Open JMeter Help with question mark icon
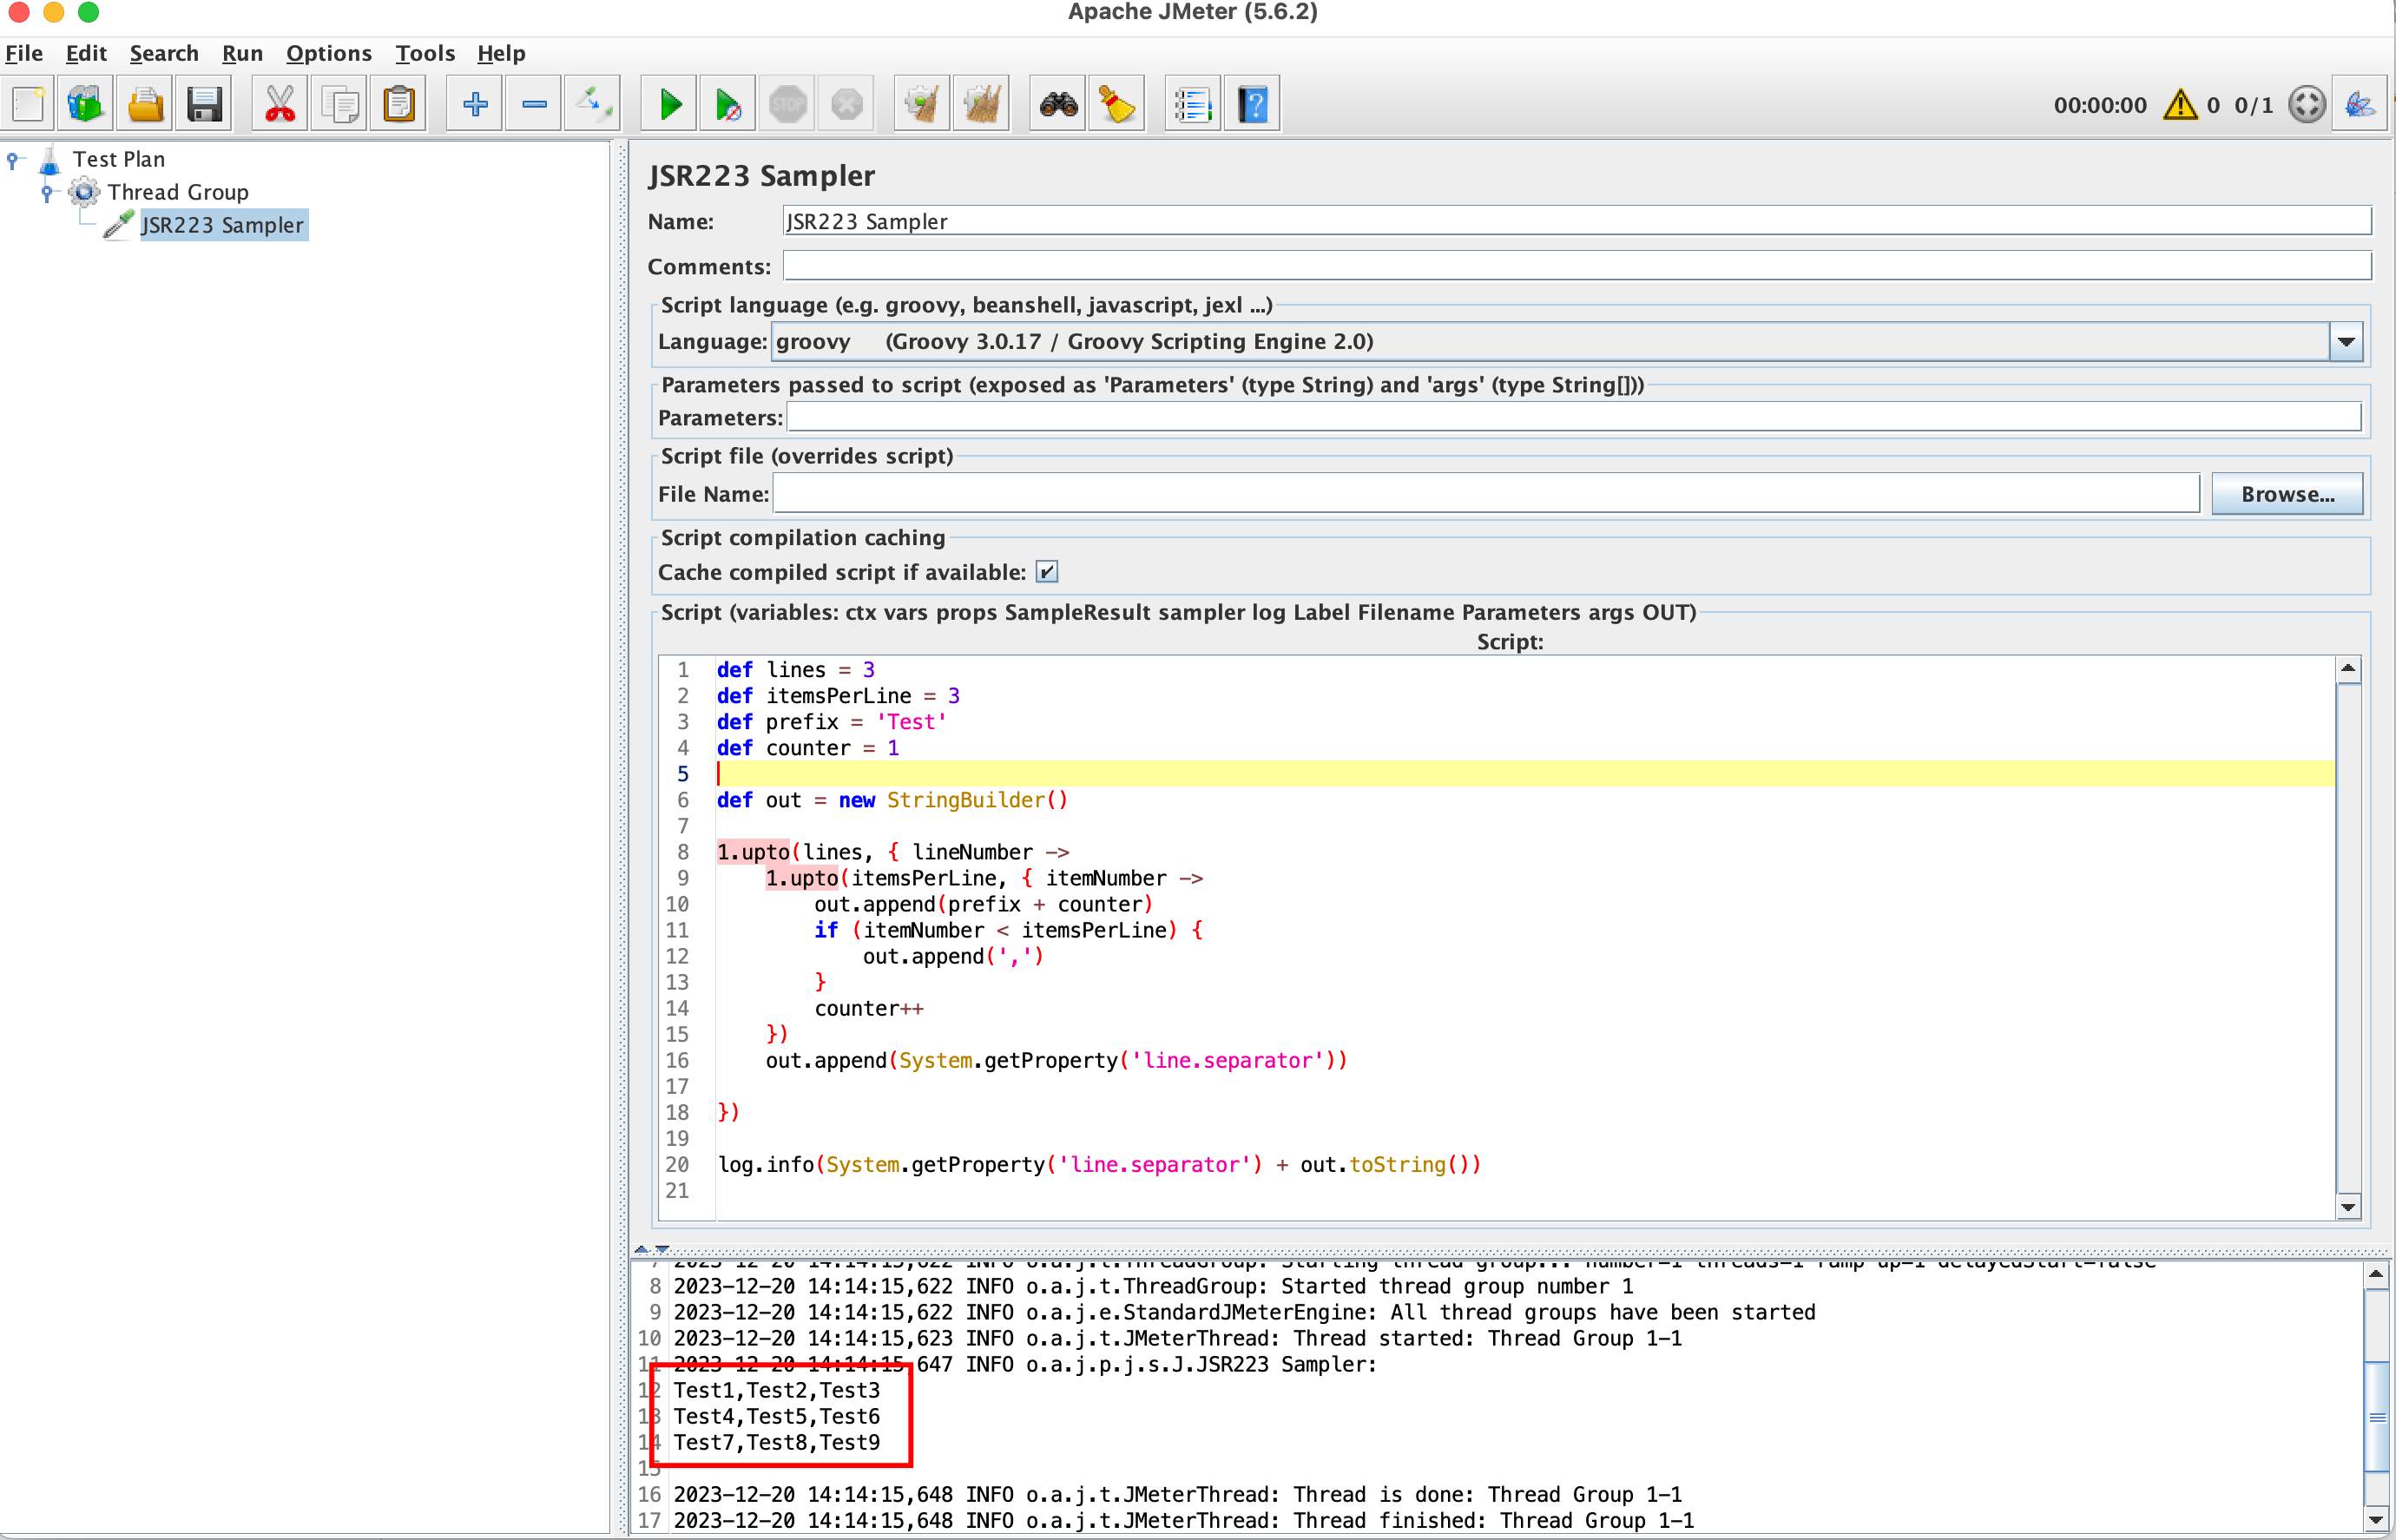This screenshot has width=2396, height=1540. pos(1251,103)
